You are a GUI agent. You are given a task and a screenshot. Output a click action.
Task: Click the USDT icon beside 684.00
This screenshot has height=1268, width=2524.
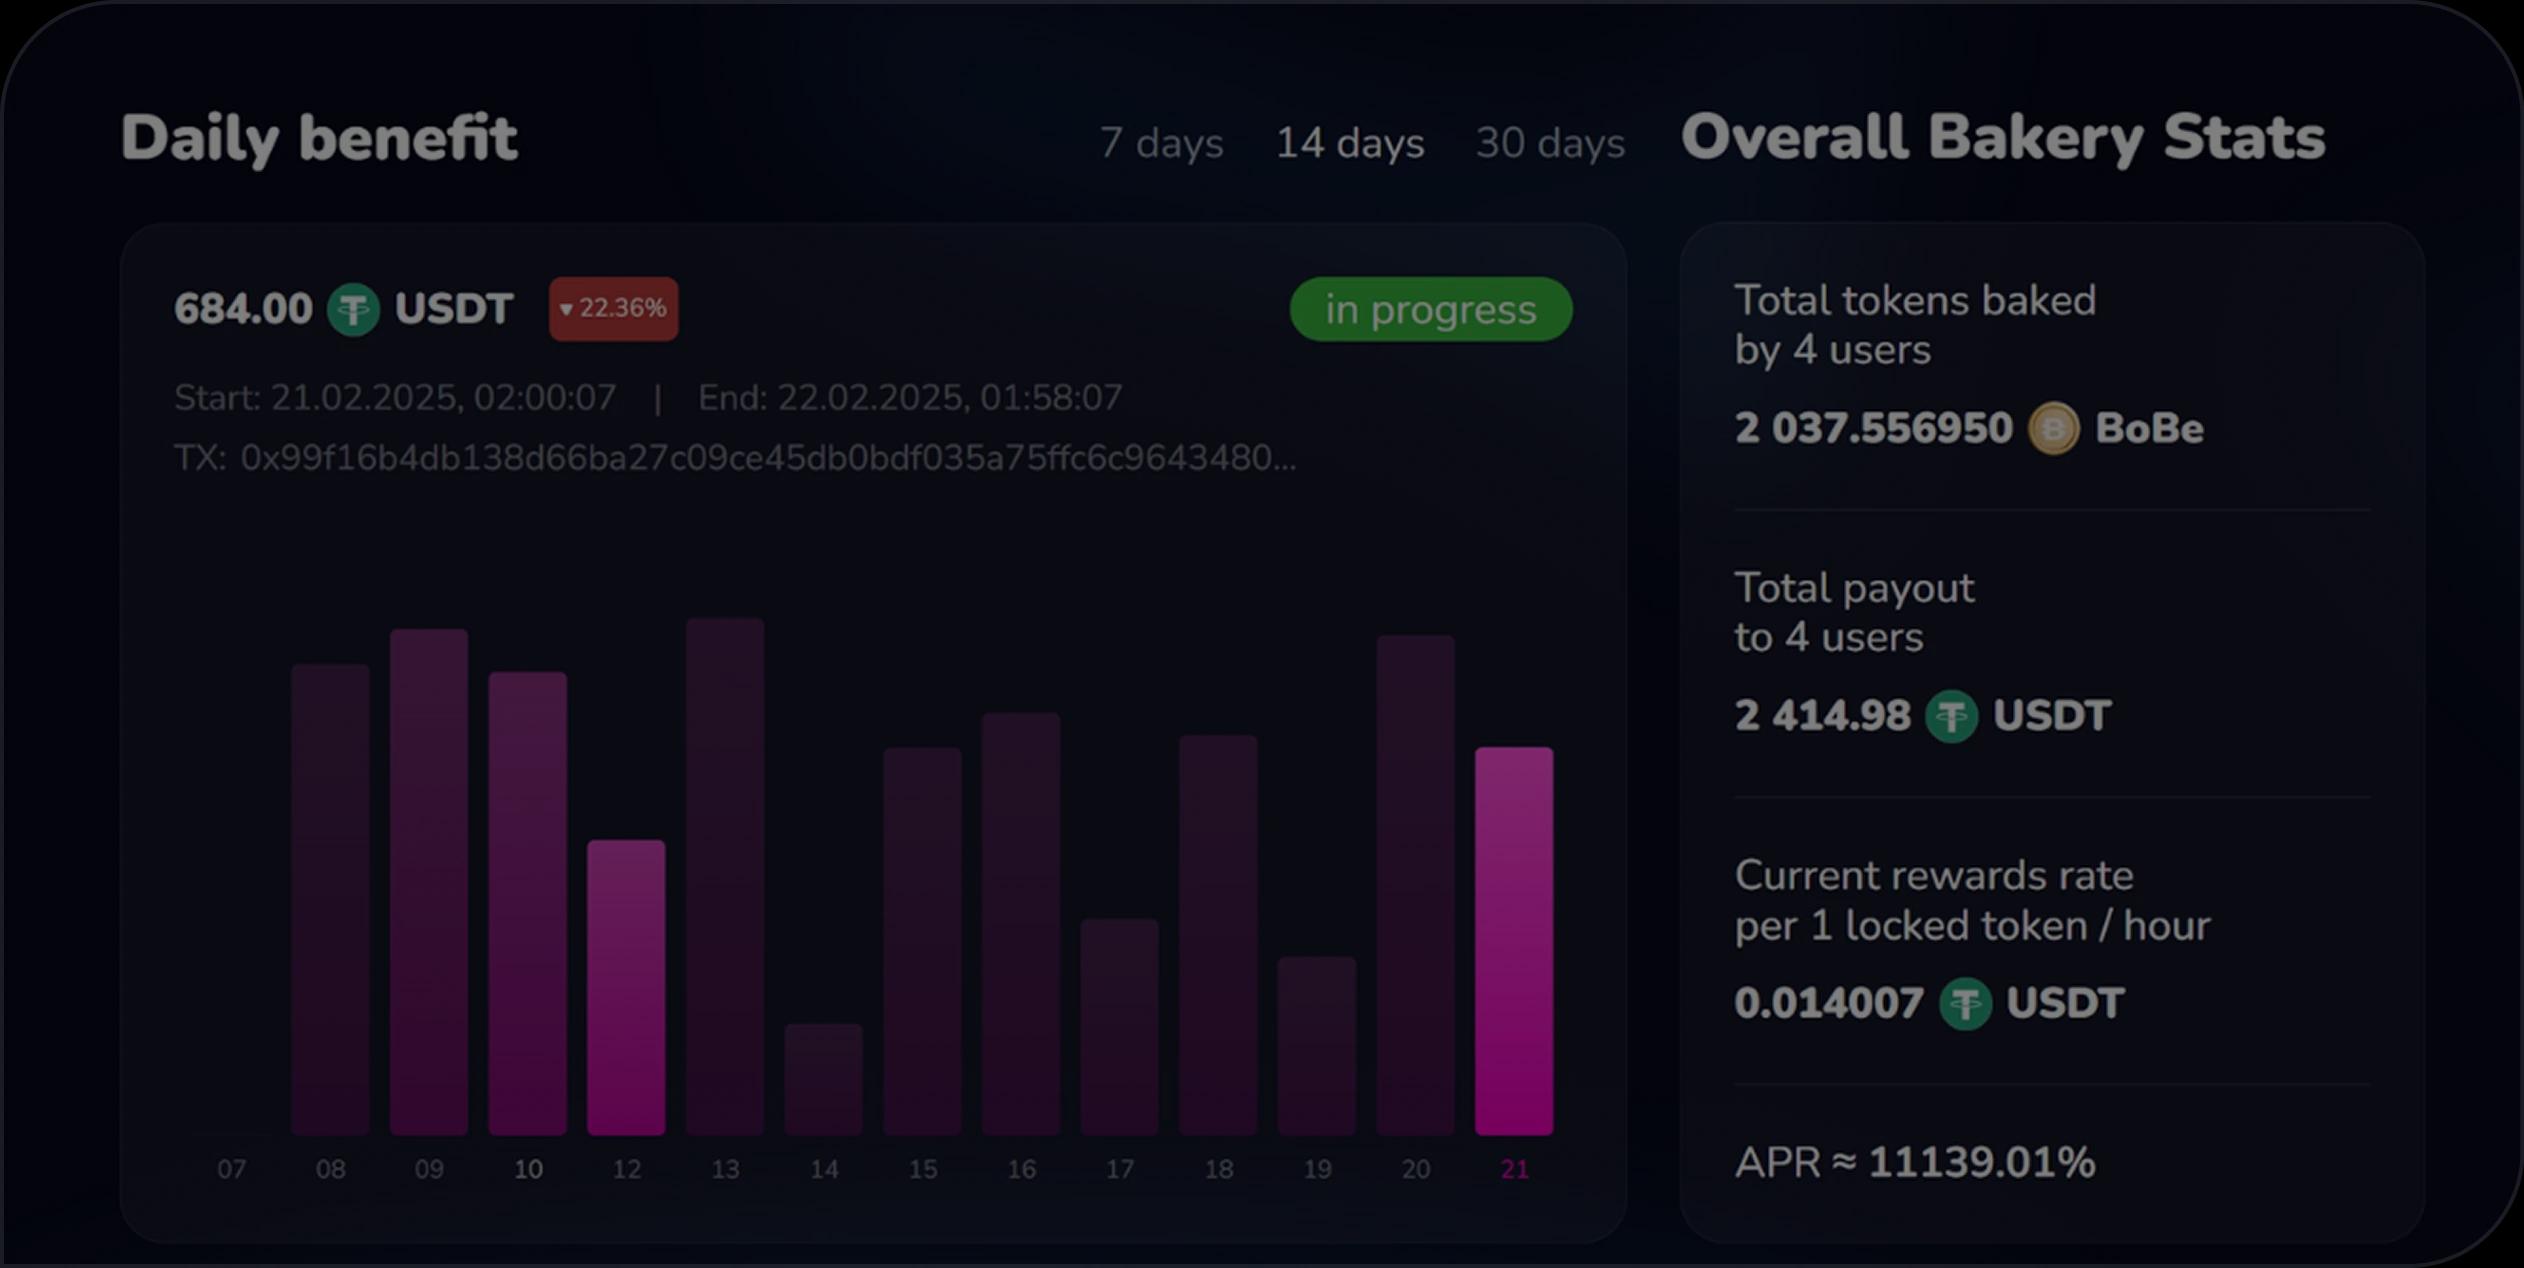pos(353,309)
